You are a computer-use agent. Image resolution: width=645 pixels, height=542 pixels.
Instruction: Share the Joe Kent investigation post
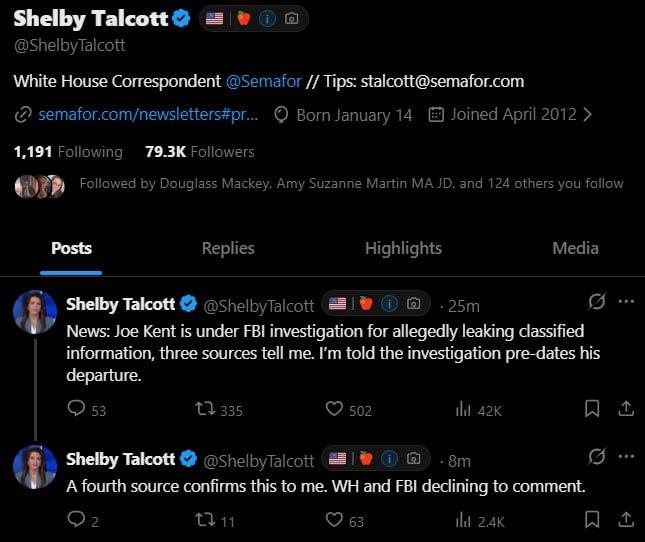[626, 409]
